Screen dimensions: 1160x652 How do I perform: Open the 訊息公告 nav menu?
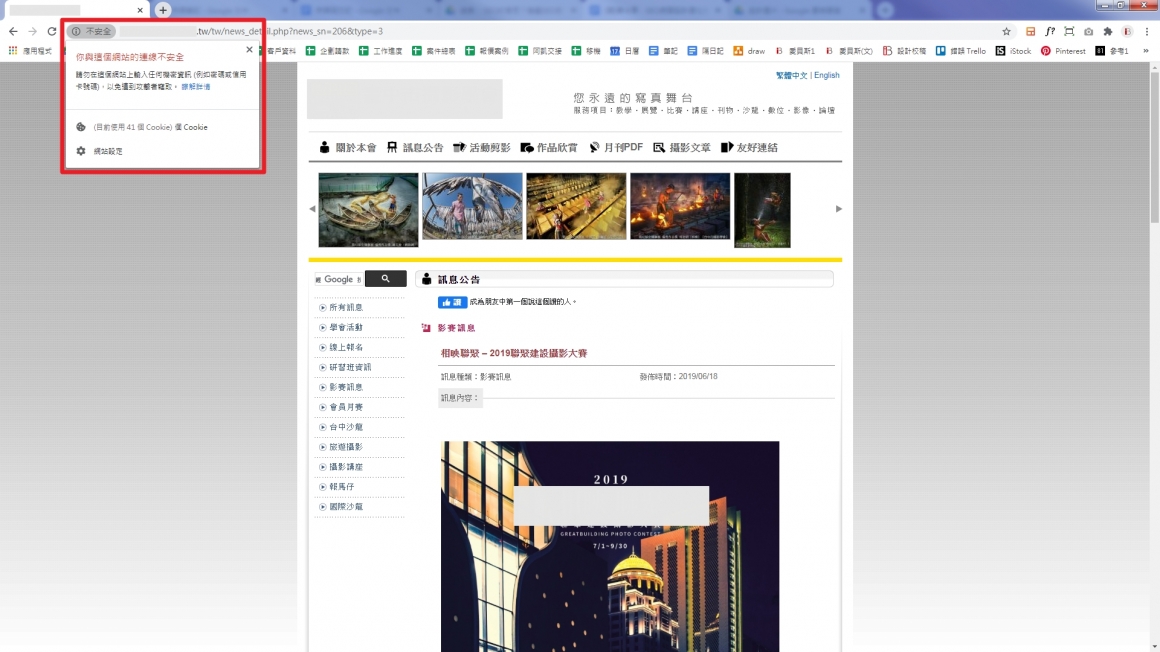tap(415, 147)
